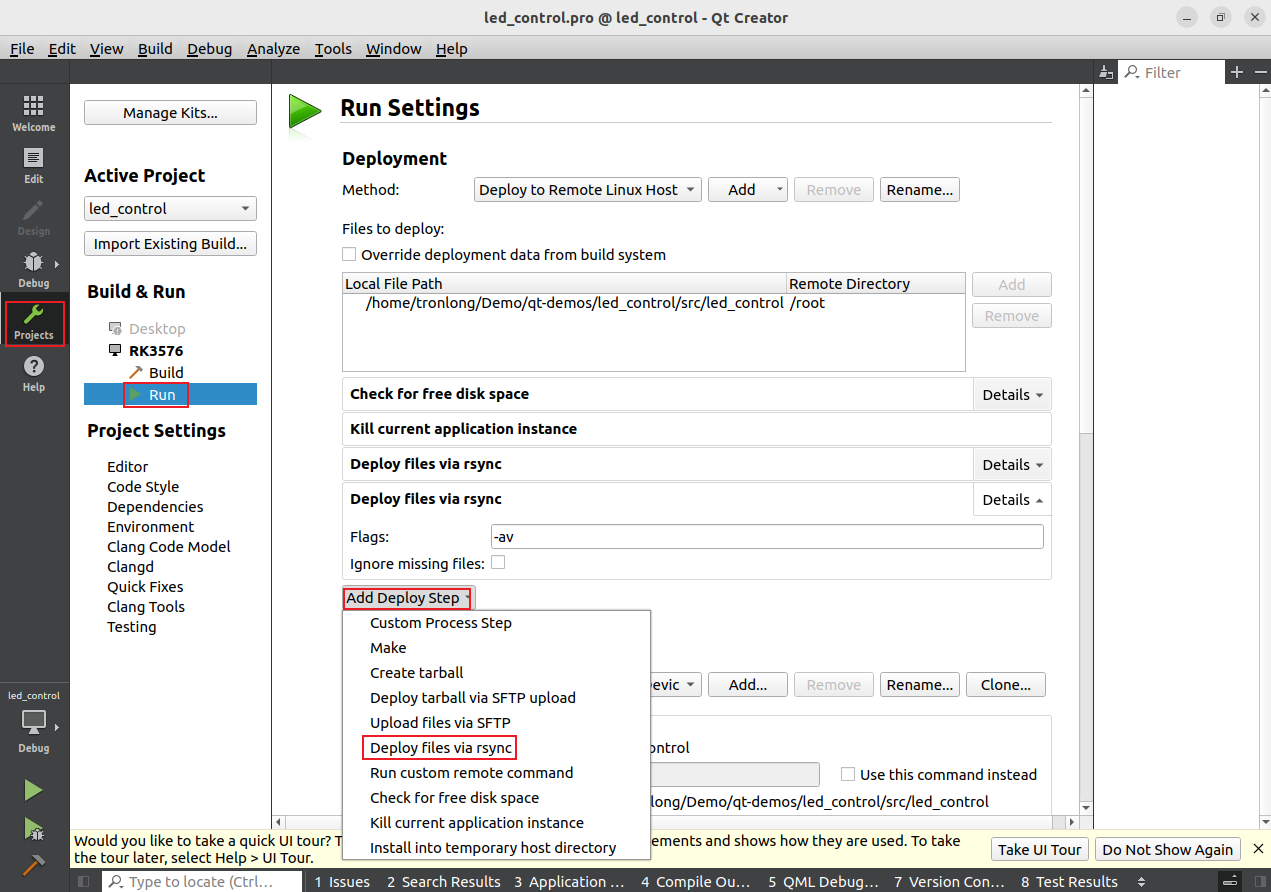The width and height of the screenshot is (1271, 892).
Task: Choose Upload files via SFTP
Action: click(x=496, y=723)
